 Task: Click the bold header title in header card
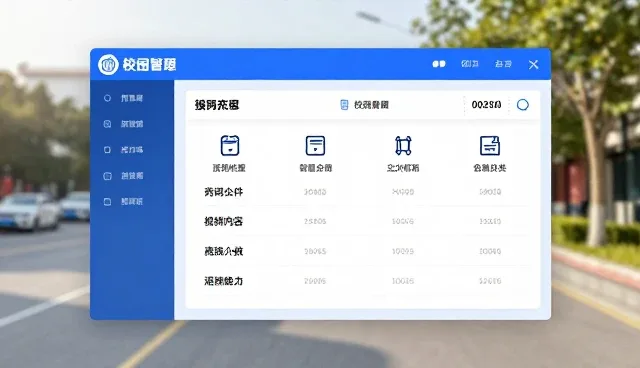pyautogui.click(x=217, y=105)
